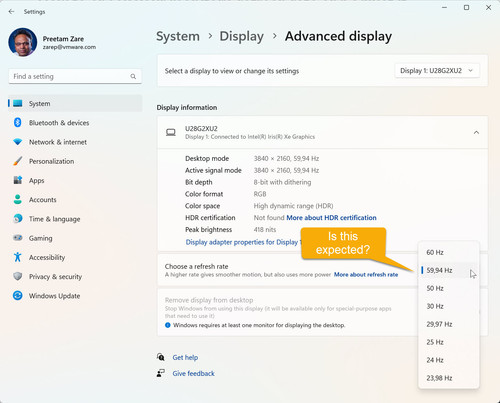Image resolution: width=500 pixels, height=403 pixels.
Task: Open Bluetooth & devices settings
Action: tap(75, 123)
